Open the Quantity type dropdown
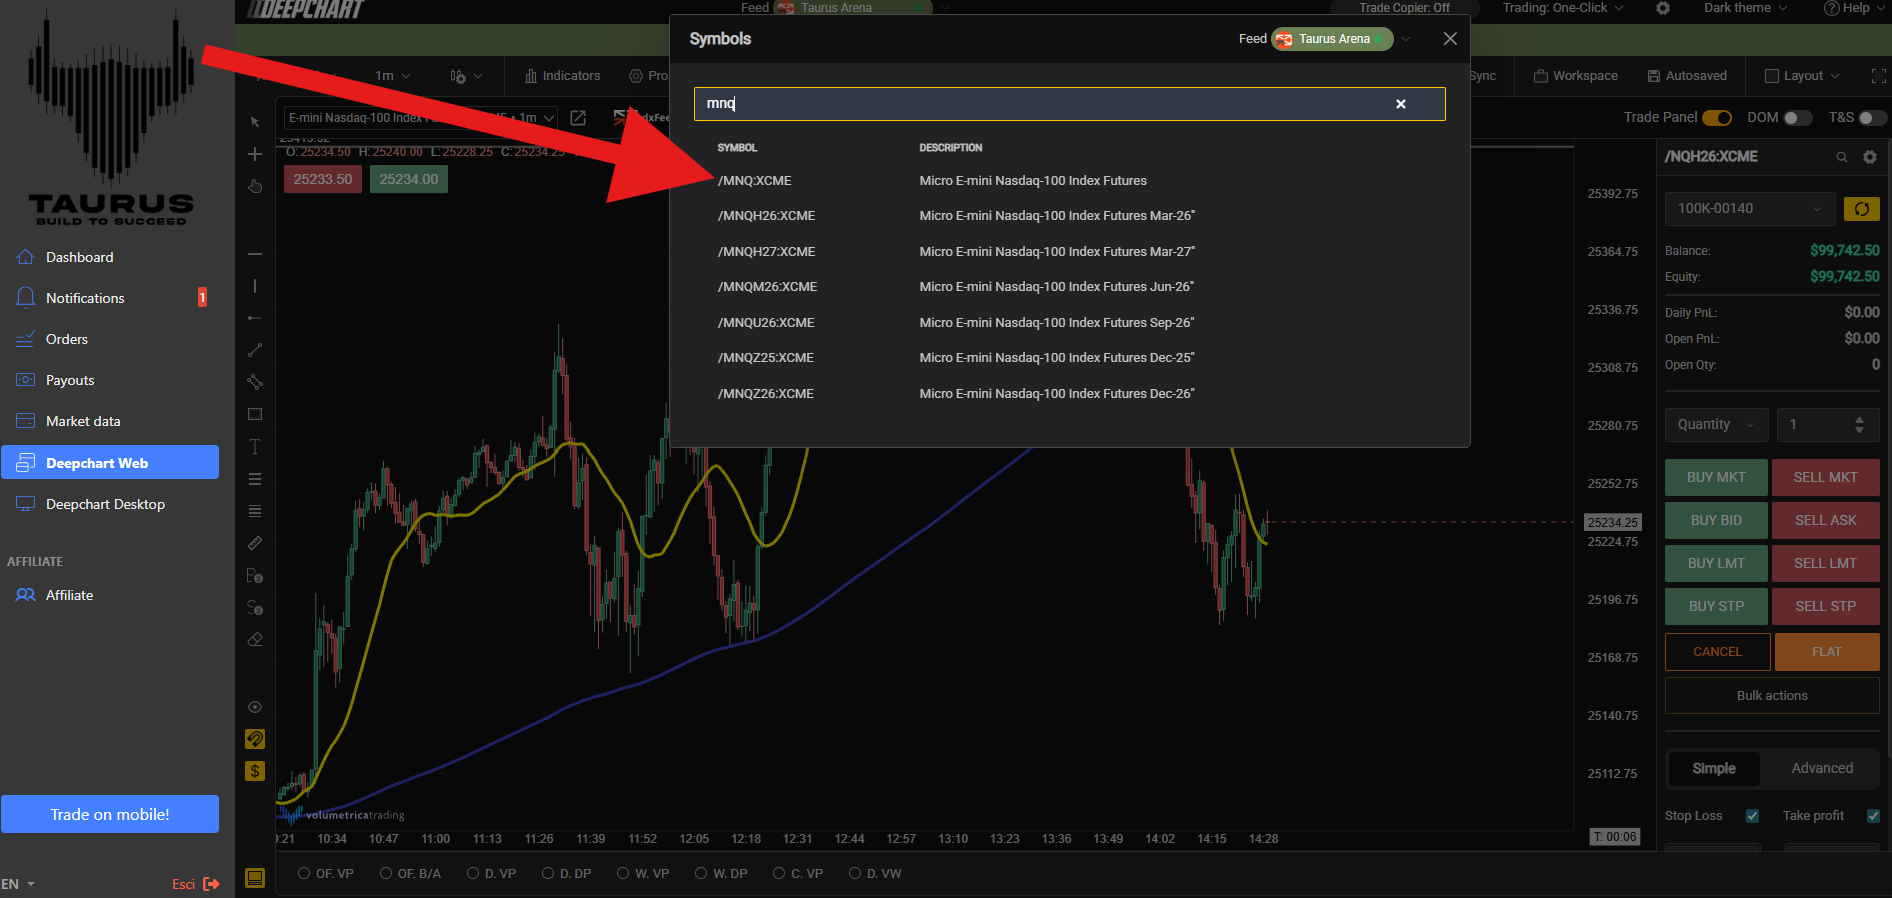This screenshot has height=898, width=1892. click(1717, 425)
